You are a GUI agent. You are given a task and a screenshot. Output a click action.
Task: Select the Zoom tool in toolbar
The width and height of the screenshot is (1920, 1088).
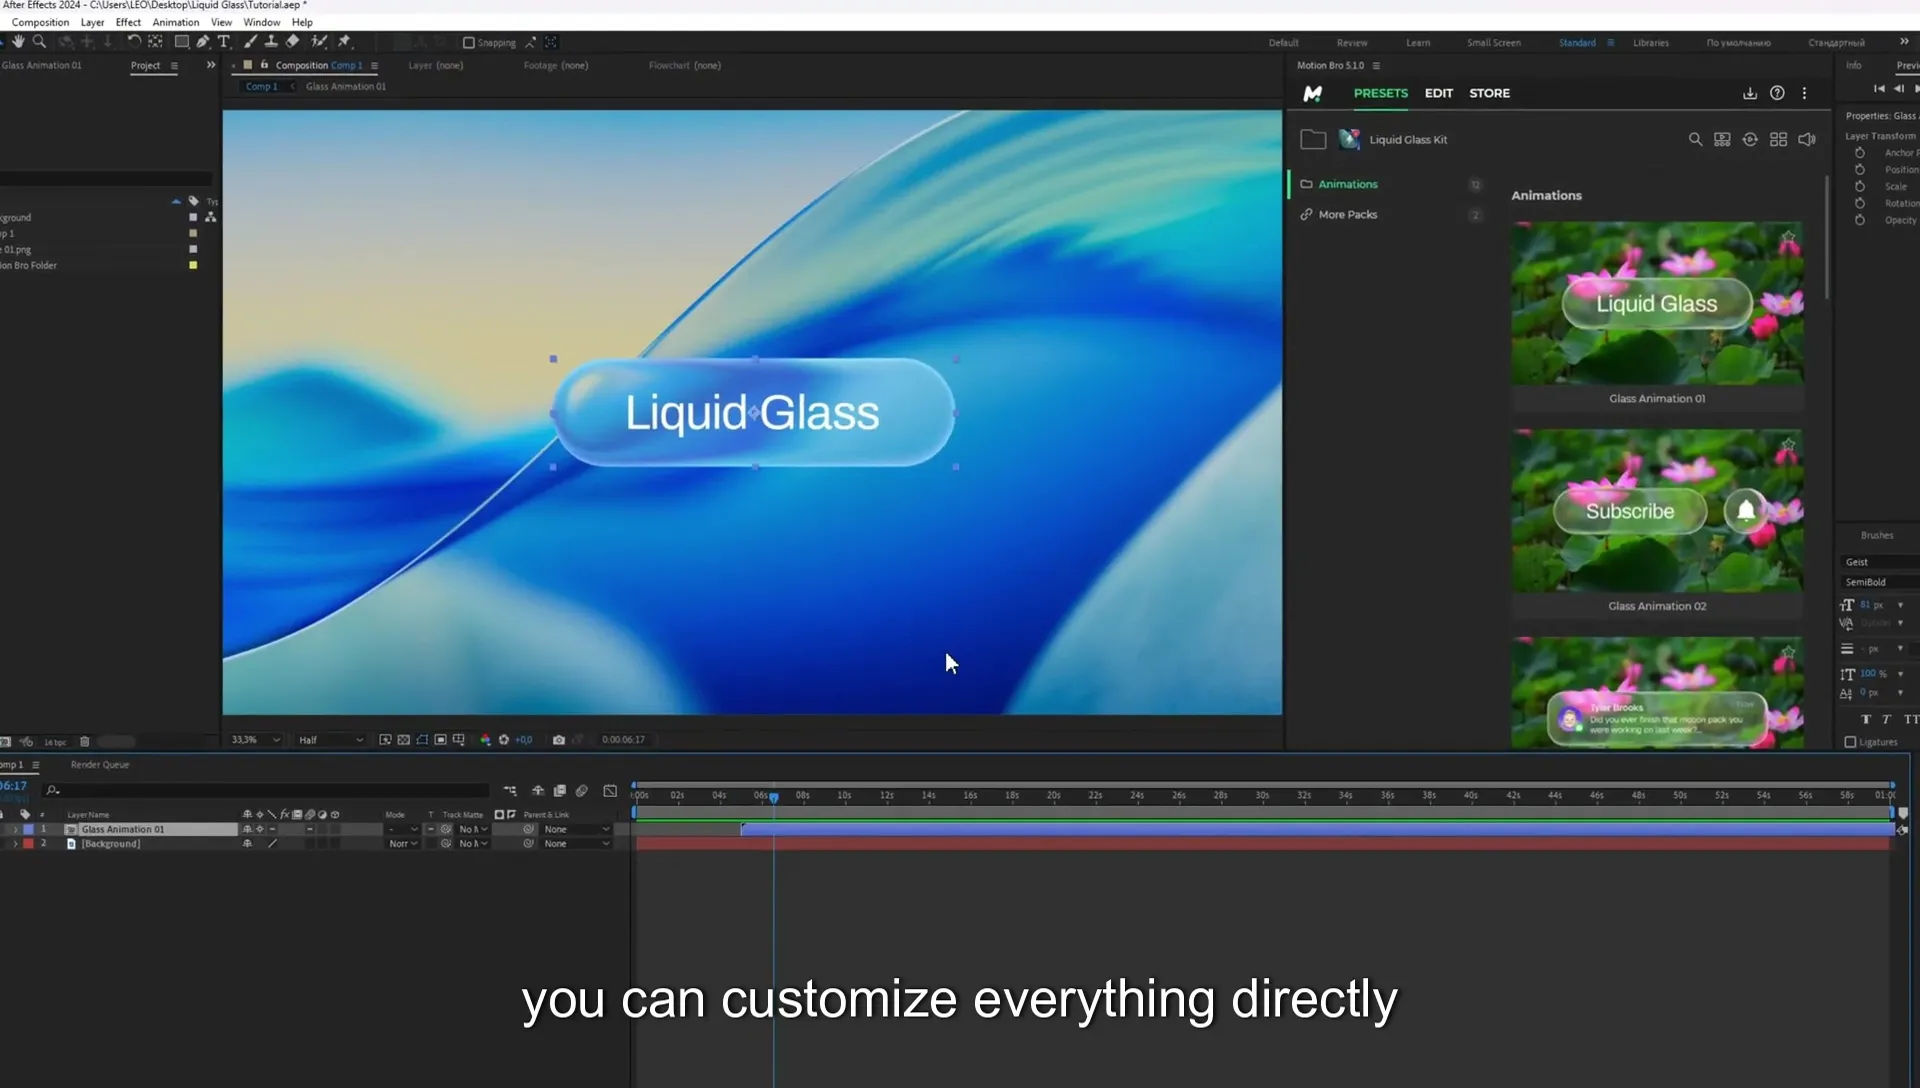39,42
